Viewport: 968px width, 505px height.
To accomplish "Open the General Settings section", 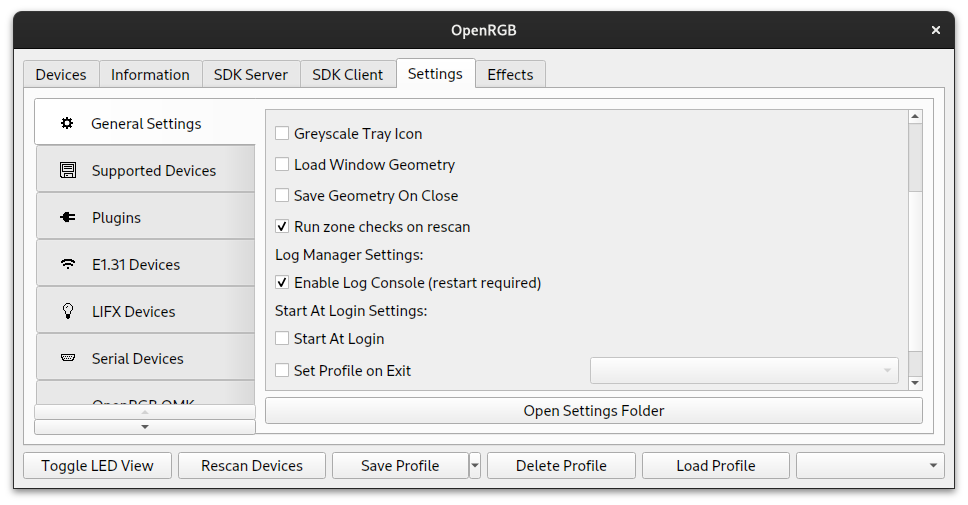I will pos(145,123).
